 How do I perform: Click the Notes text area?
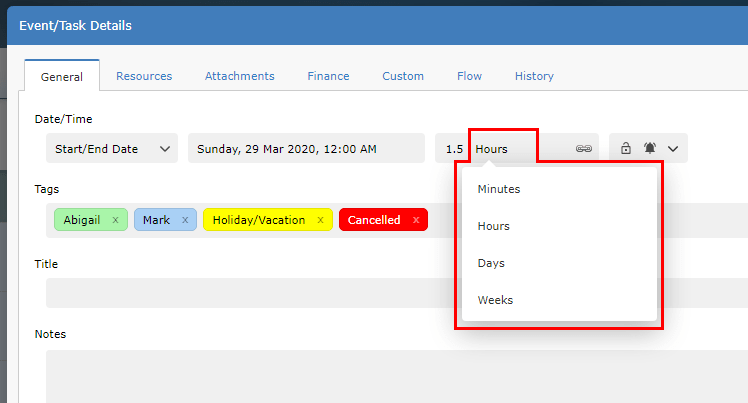pyautogui.click(x=397, y=377)
